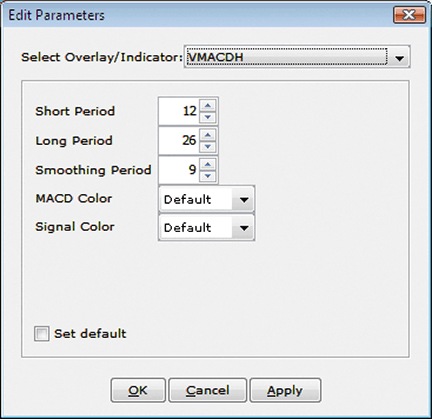
Task: Click inside the Long Period number field
Action: 179,141
